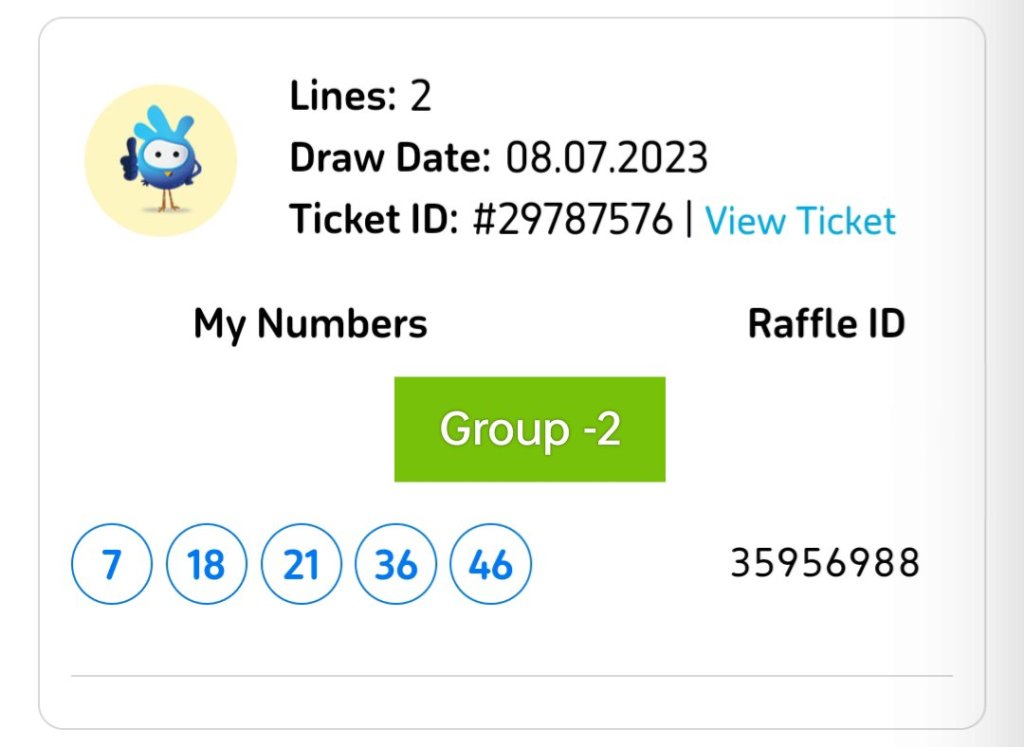Screen dimensions: 1024x747
Task: Choose number ball 46
Action: pyautogui.click(x=491, y=565)
